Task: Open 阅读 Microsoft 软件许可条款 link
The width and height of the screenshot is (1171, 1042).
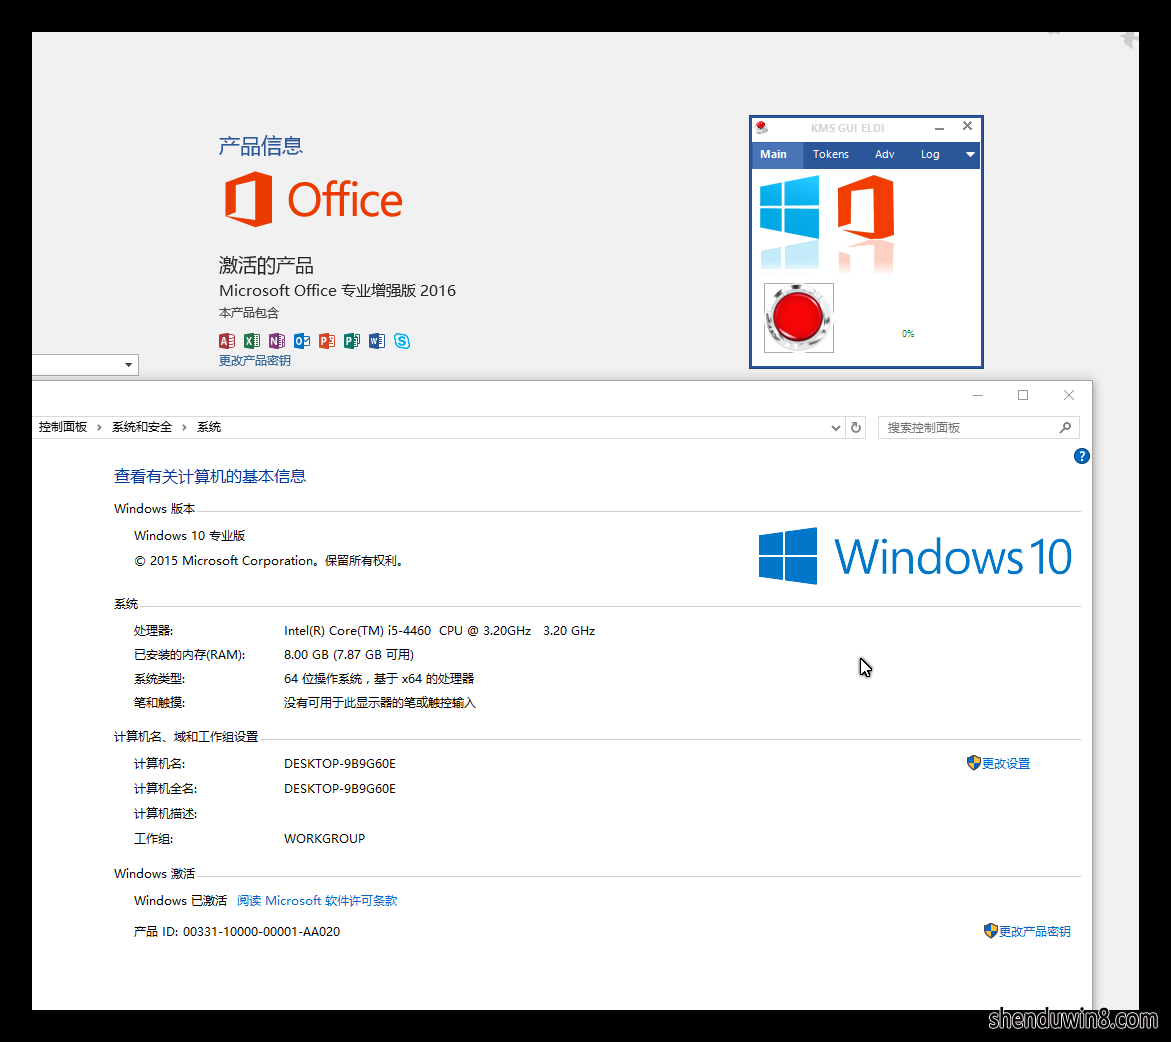Action: pyautogui.click(x=317, y=901)
